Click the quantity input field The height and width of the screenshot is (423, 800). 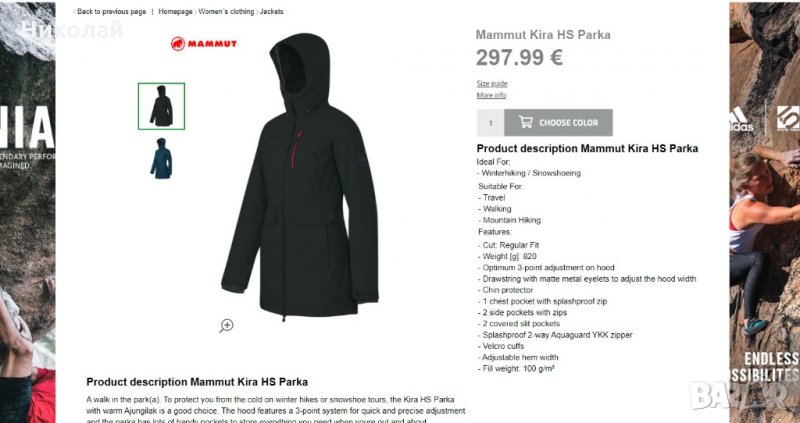[x=490, y=123]
